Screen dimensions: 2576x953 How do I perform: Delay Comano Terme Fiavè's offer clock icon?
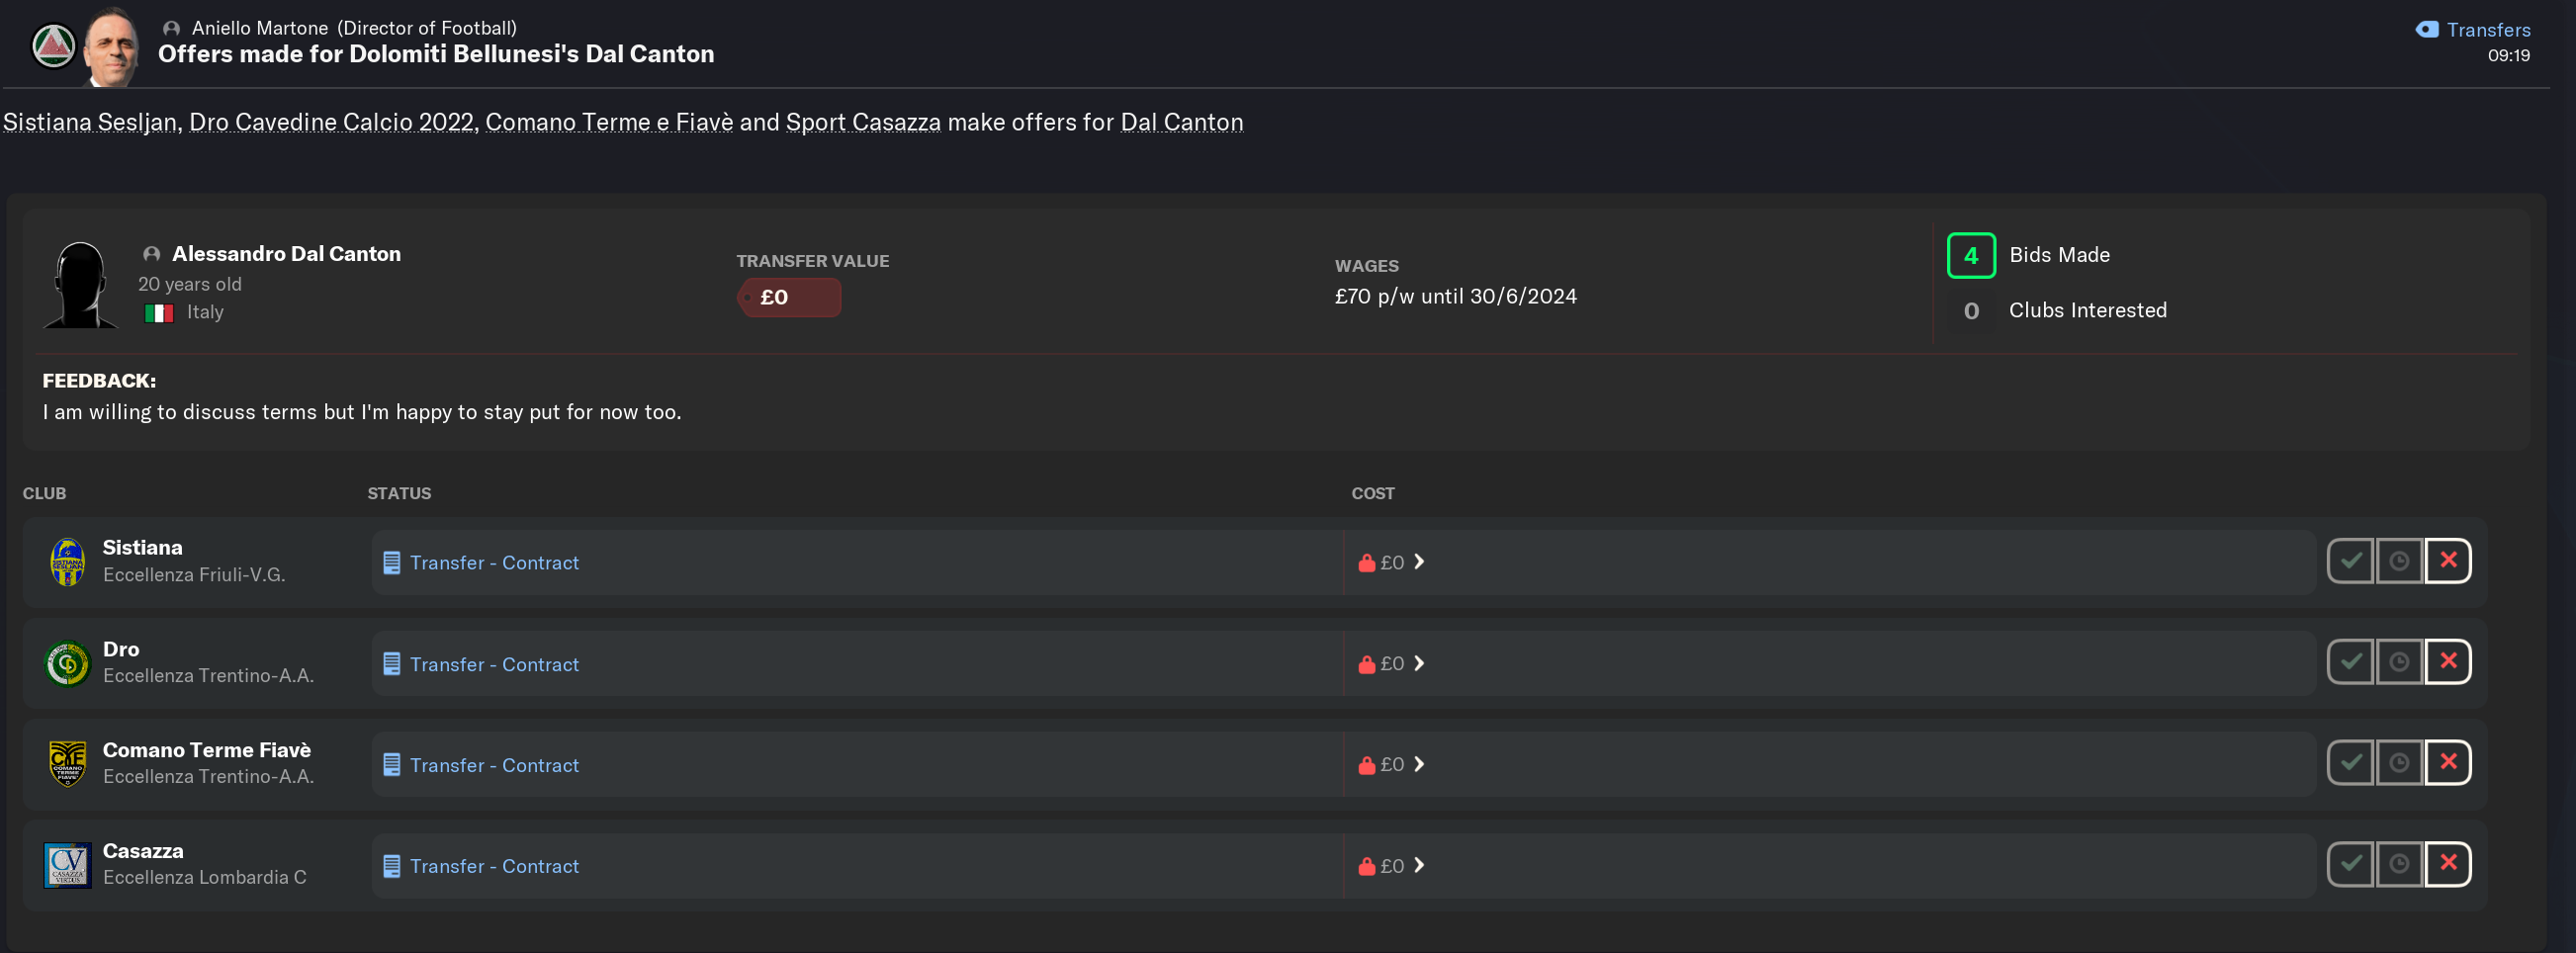[2399, 763]
